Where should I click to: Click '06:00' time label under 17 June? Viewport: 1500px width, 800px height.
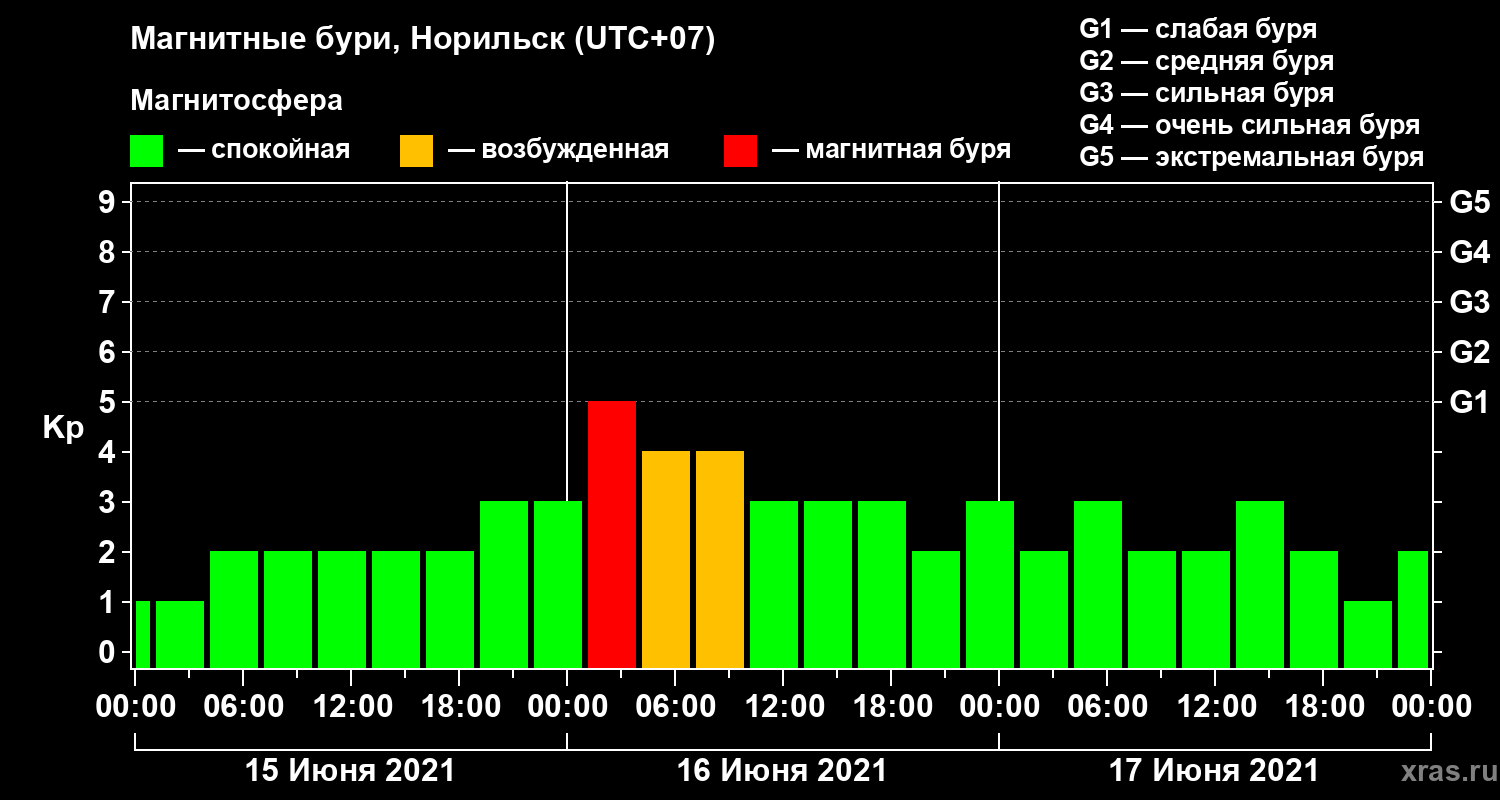click(1107, 706)
